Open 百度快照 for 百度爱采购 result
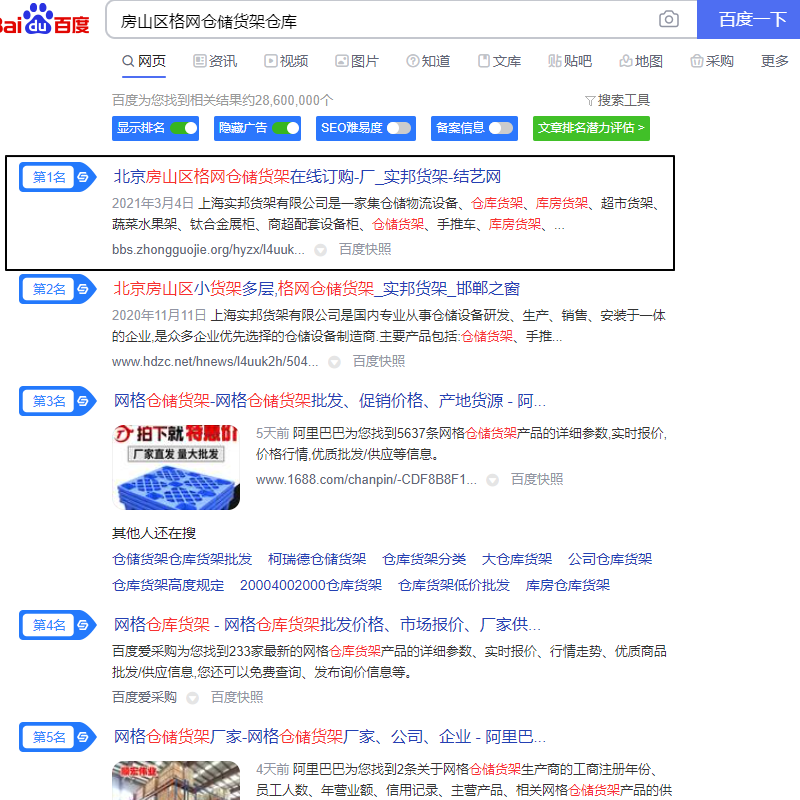This screenshot has width=800, height=800. [x=237, y=697]
